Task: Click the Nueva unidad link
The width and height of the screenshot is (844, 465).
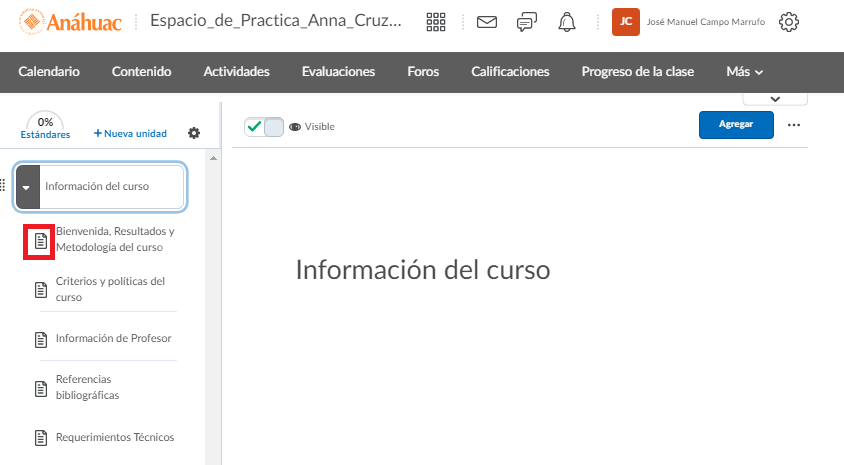Action: [x=130, y=133]
